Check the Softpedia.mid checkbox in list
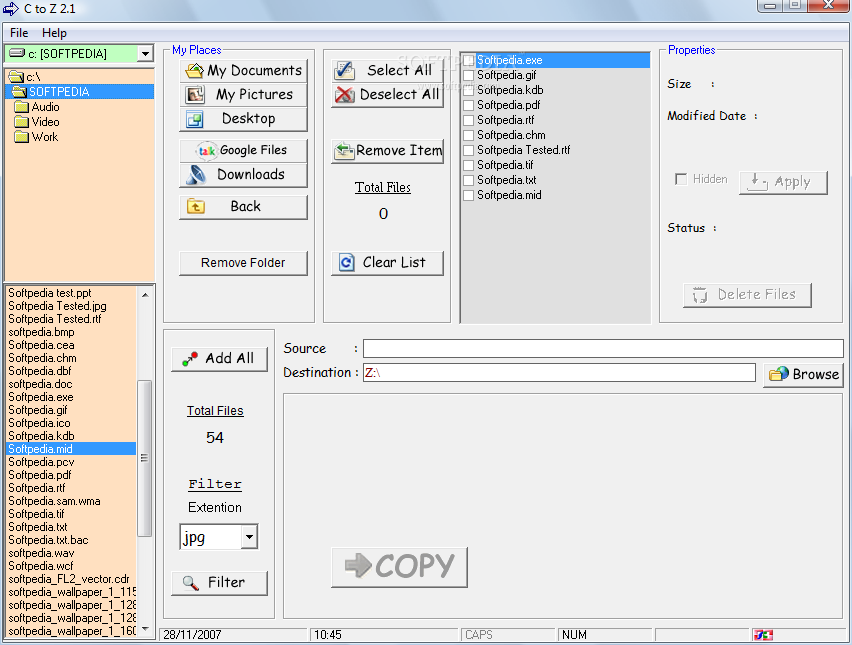 pyautogui.click(x=468, y=195)
